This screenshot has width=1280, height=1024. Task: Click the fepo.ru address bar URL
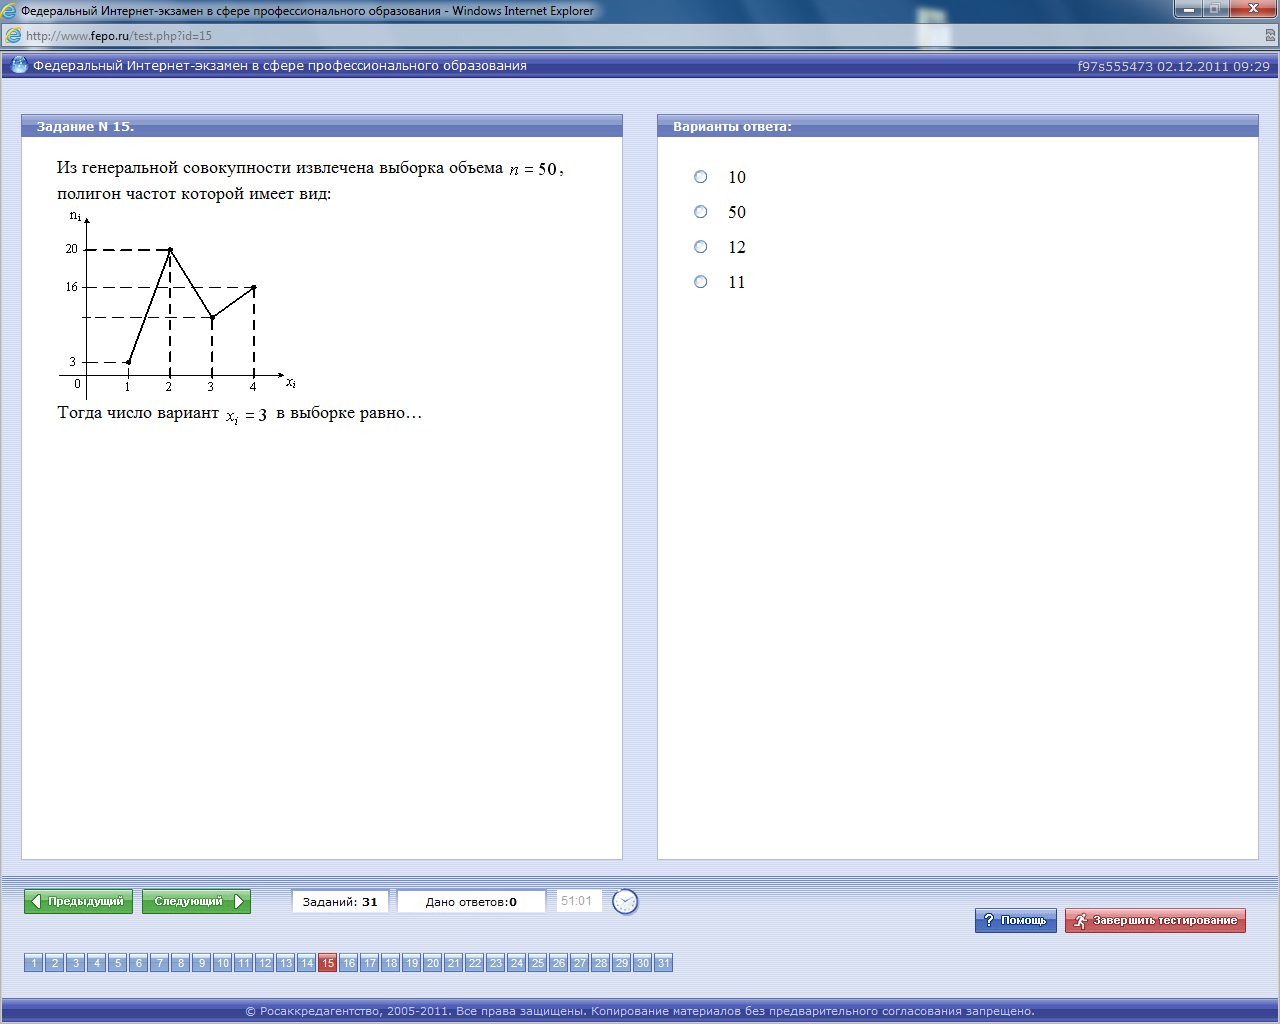[x=119, y=35]
